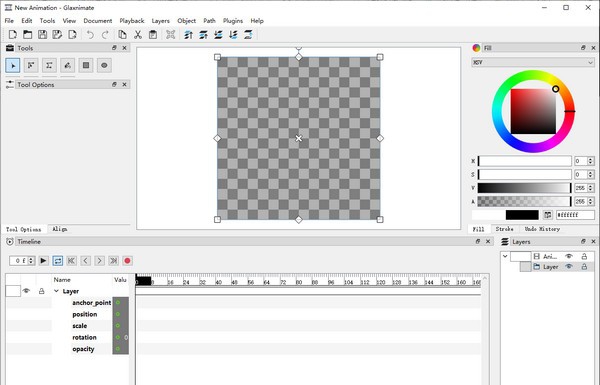Lock the Animation item in Layers panel
The height and width of the screenshot is (385, 600).
584,256
